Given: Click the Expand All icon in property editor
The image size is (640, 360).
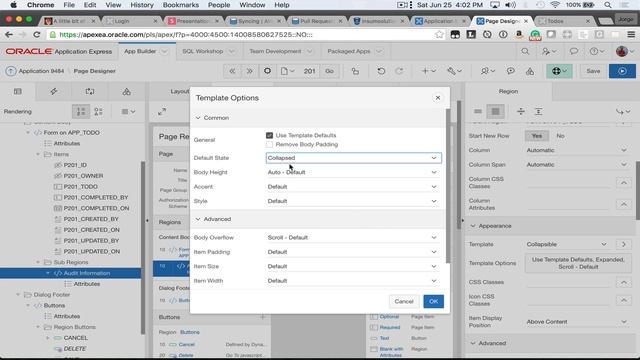Looking at the screenshot, I should pyautogui.click(x=538, y=111).
